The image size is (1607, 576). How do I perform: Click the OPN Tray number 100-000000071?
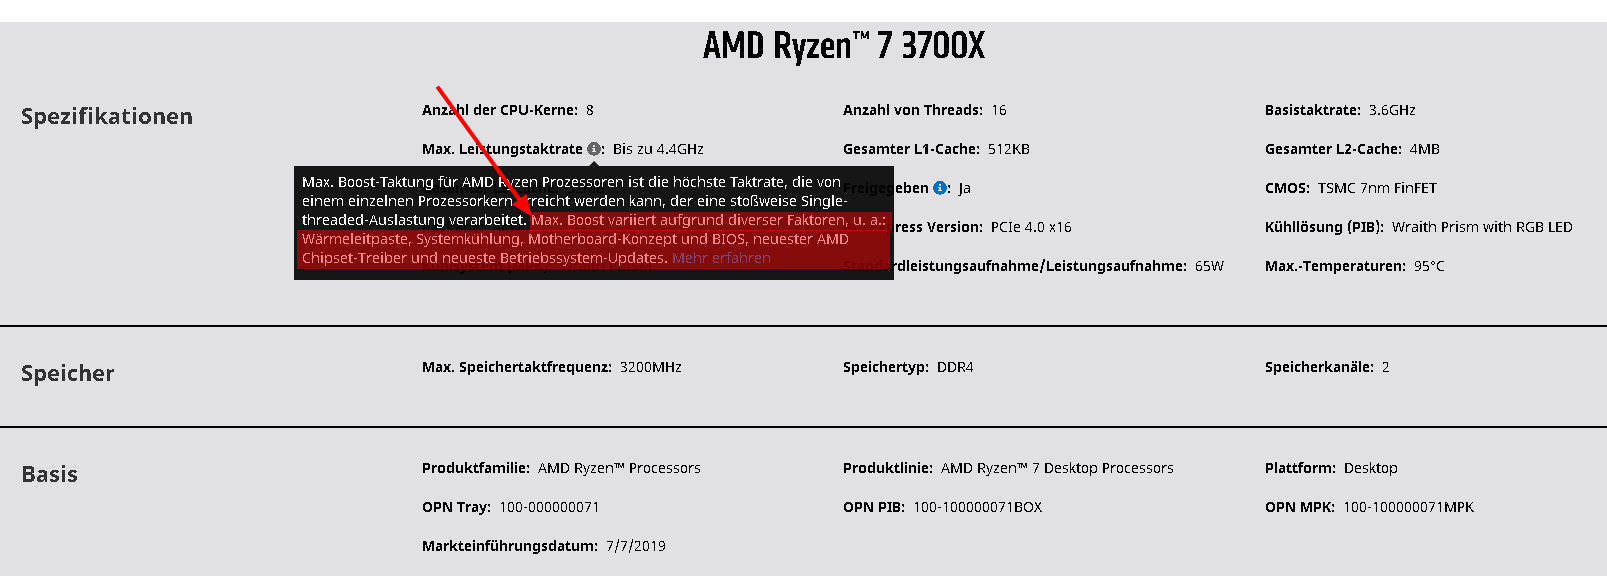[x=548, y=507]
